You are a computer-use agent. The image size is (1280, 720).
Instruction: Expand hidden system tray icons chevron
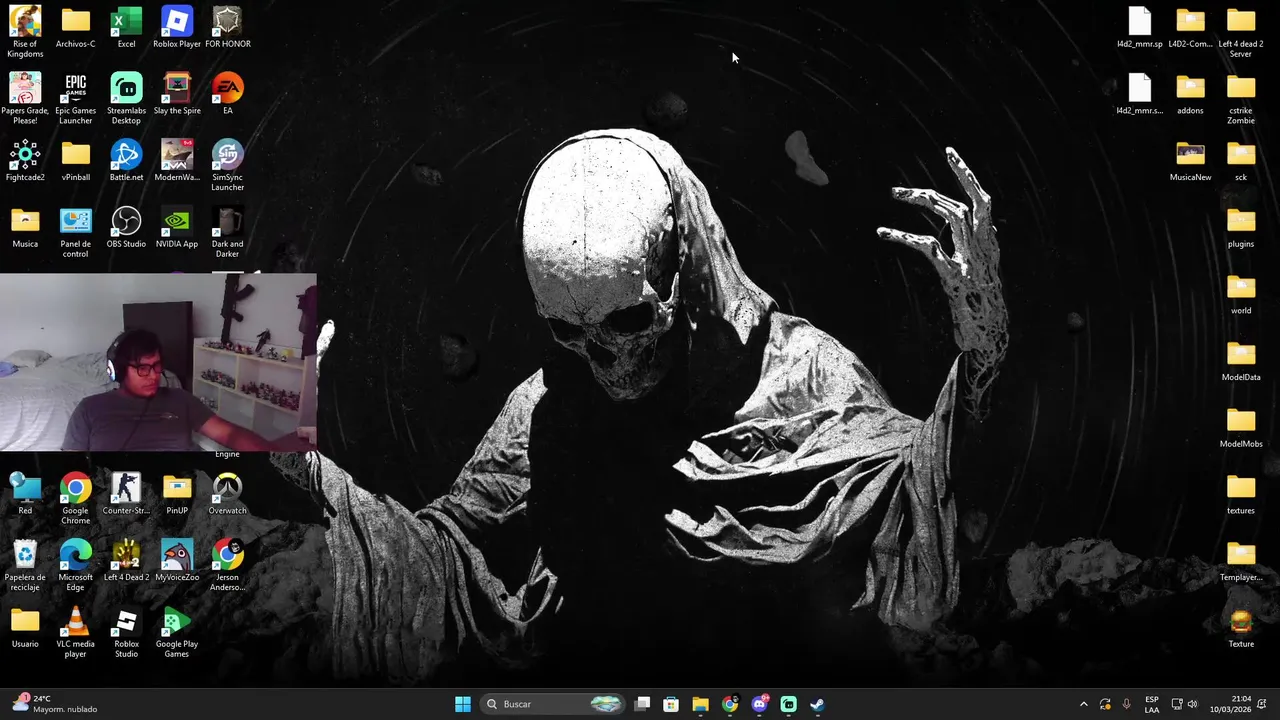click(x=1083, y=704)
